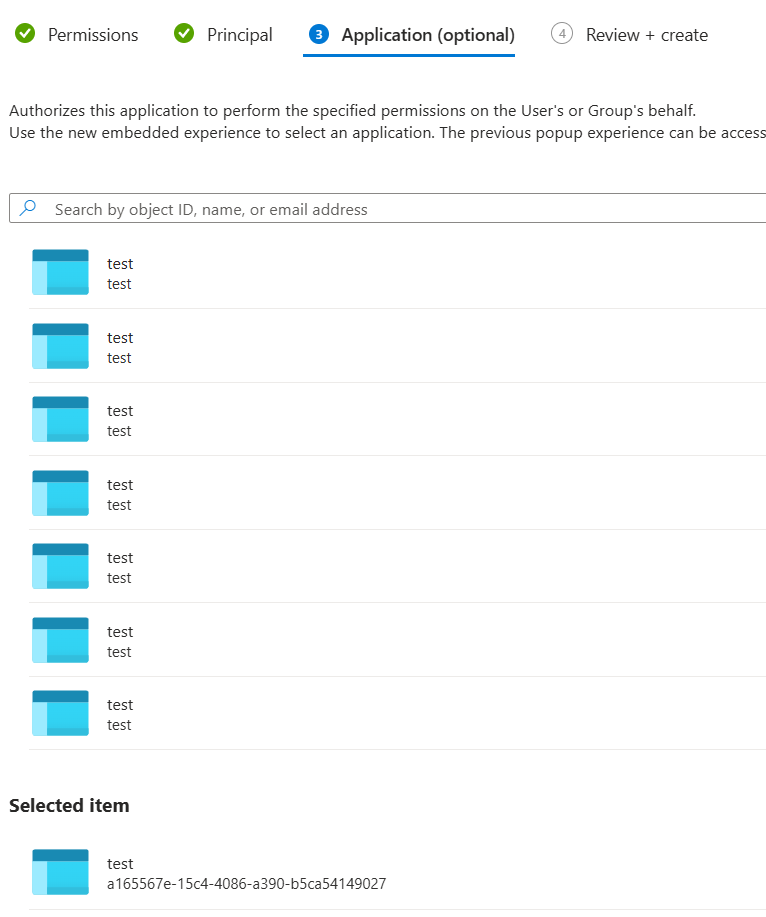Image resolution: width=766 pixels, height=917 pixels.
Task: Switch to the Principal tab
Action: coord(240,35)
